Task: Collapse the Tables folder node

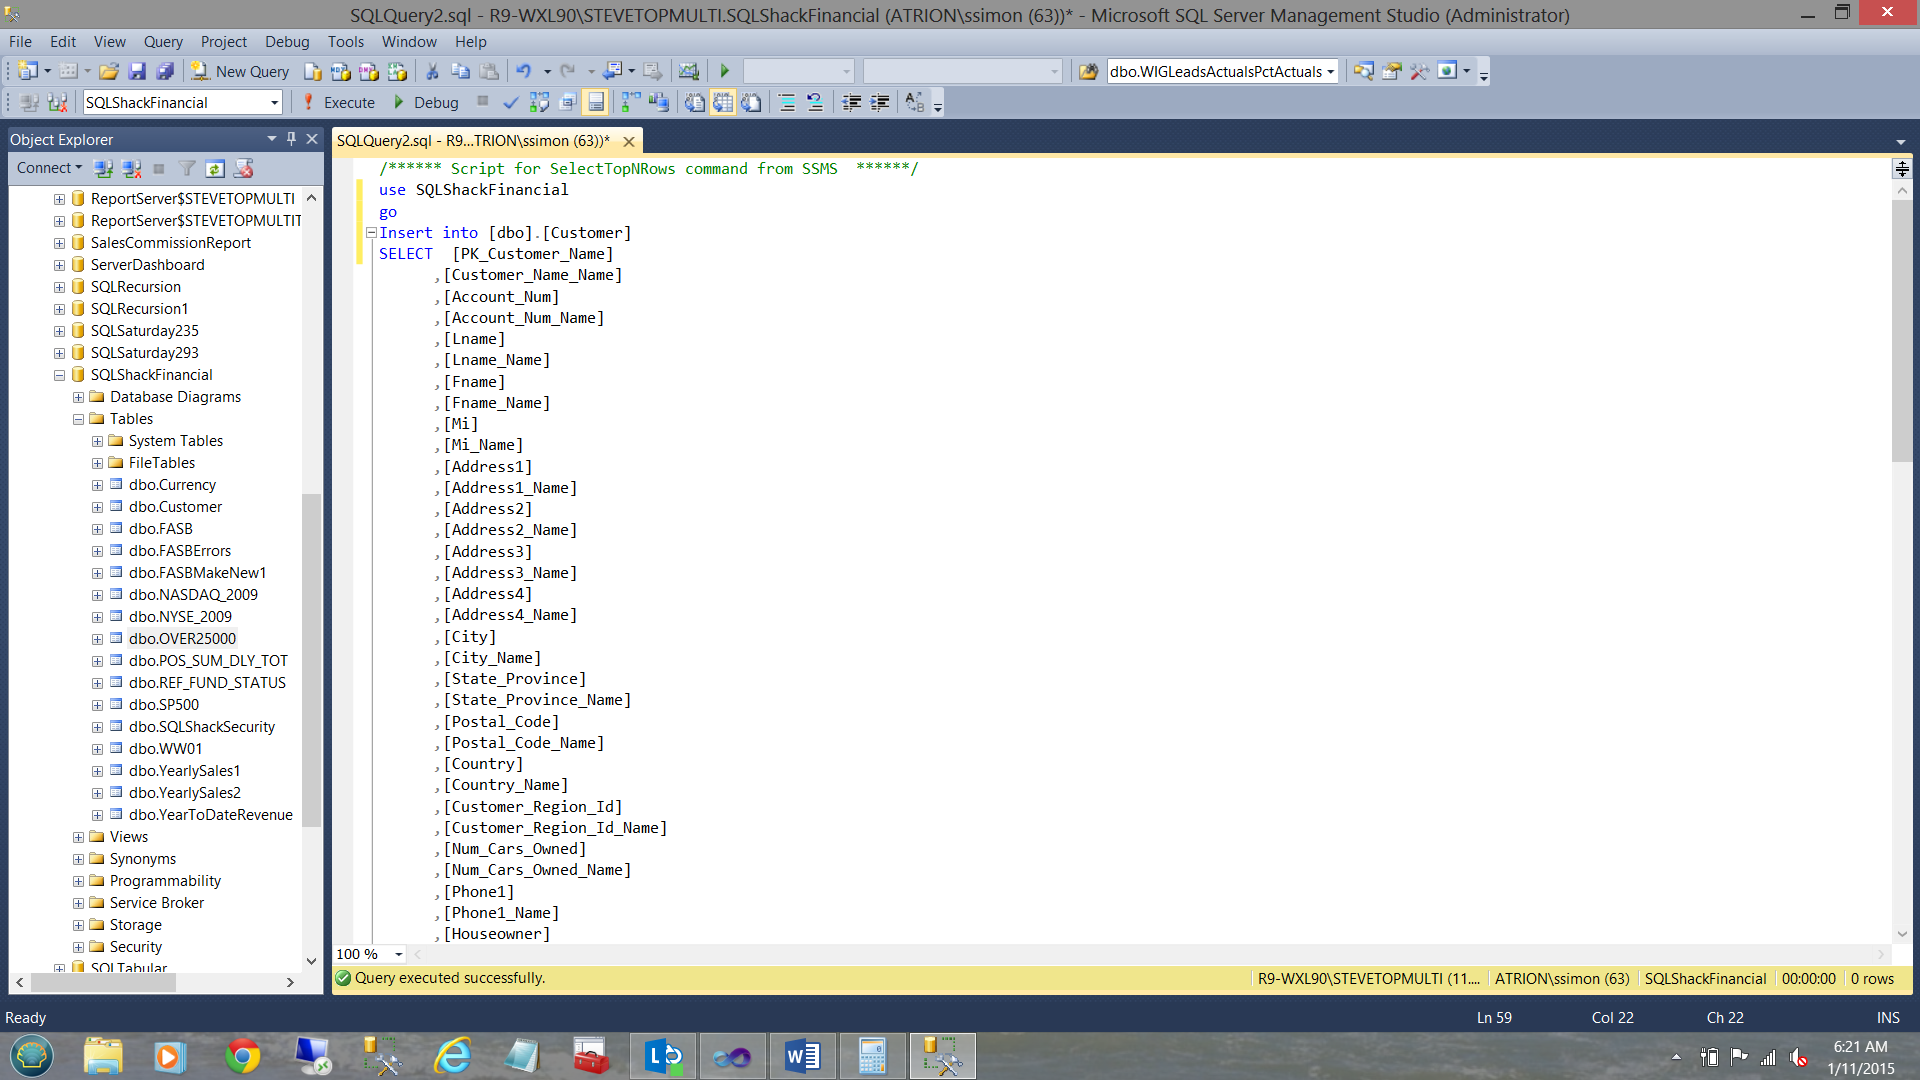Action: [x=78, y=419]
